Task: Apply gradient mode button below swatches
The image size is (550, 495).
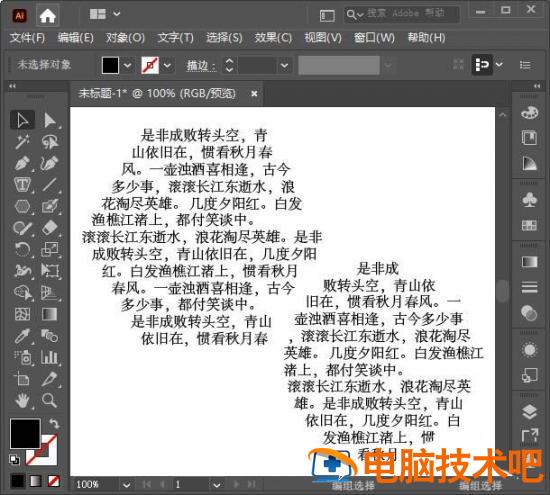Action: click(35, 481)
